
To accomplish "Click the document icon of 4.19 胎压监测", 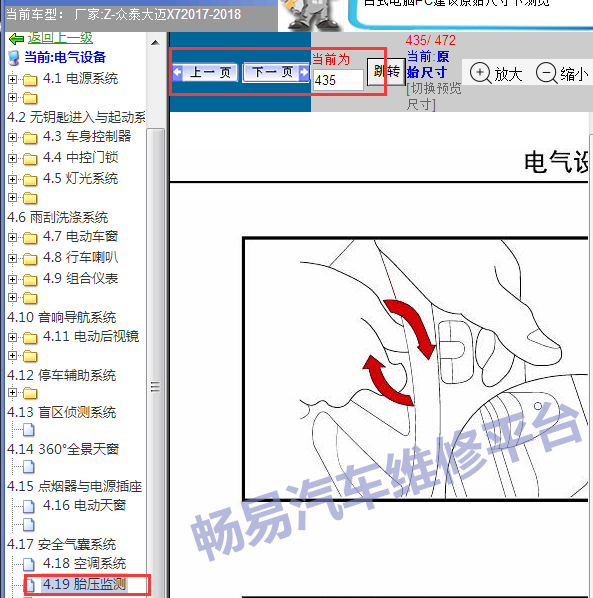I will 30,585.
